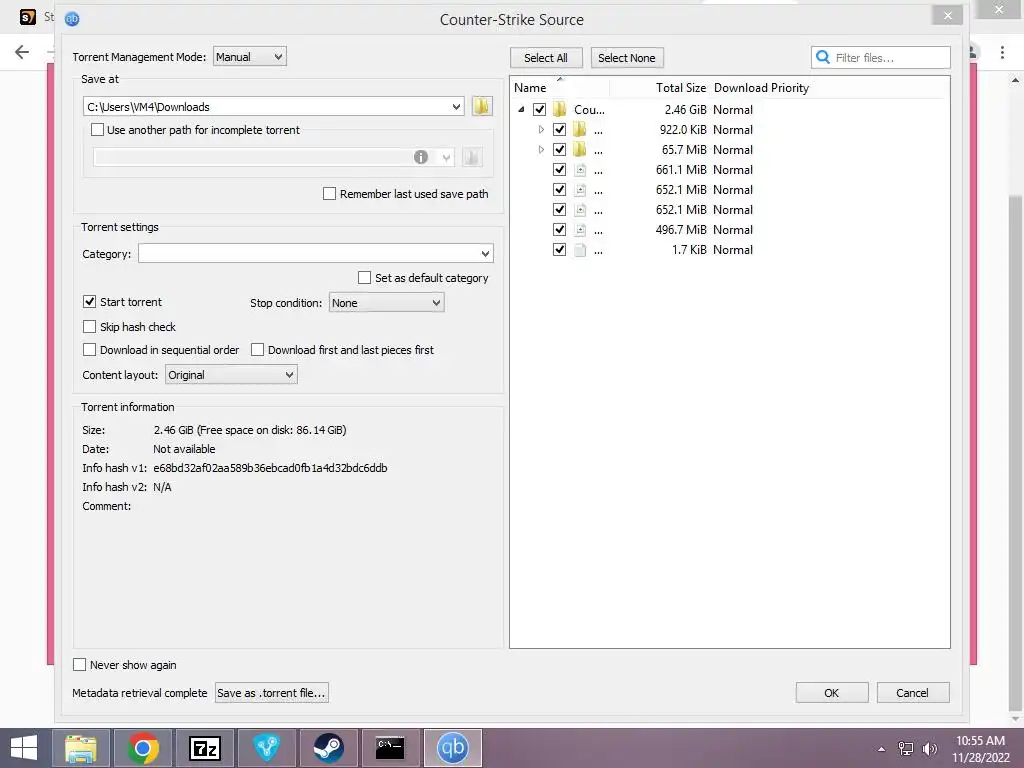Uncheck the 2.46 GiB root folder checkbox
This screenshot has width=1024, height=768.
539,109
